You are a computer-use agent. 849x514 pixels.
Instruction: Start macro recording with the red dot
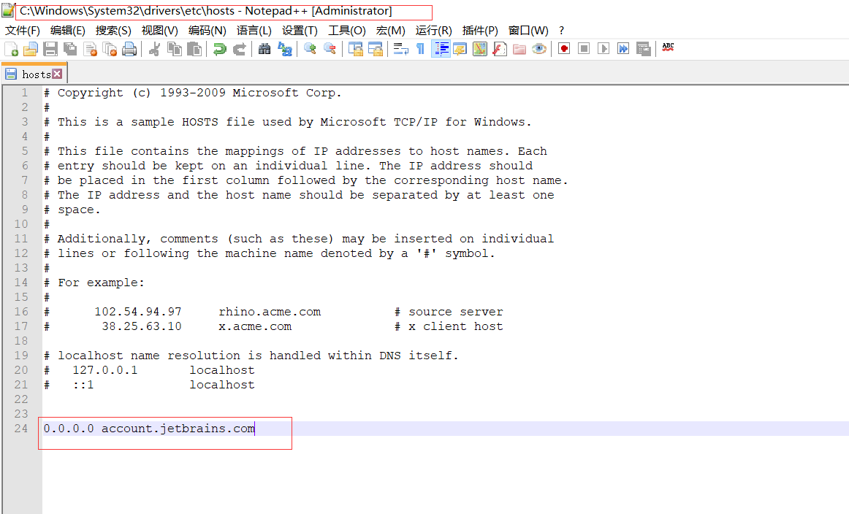click(564, 49)
